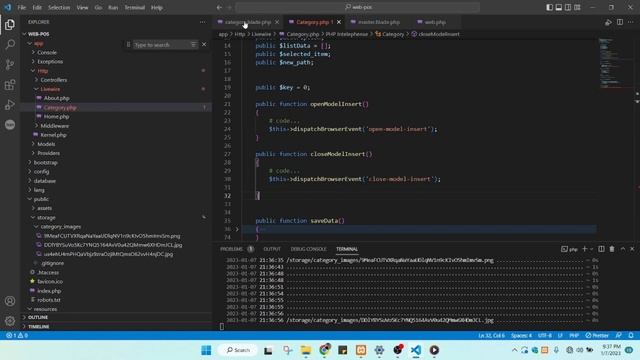640x360 pixels.
Task: Open editor more actions ellipsis
Action: [x=631, y=22]
